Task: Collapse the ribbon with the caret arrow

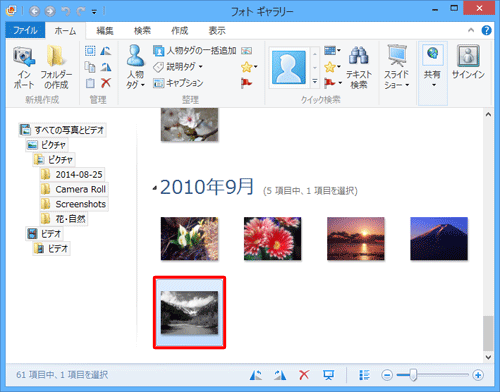Action: point(471,30)
